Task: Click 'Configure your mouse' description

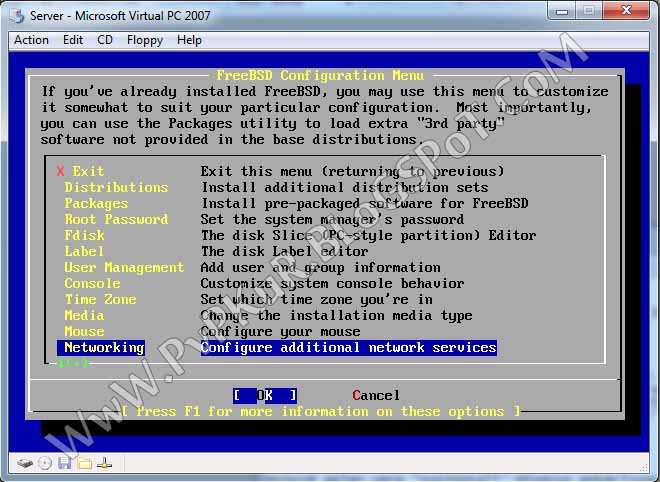Action: point(280,331)
